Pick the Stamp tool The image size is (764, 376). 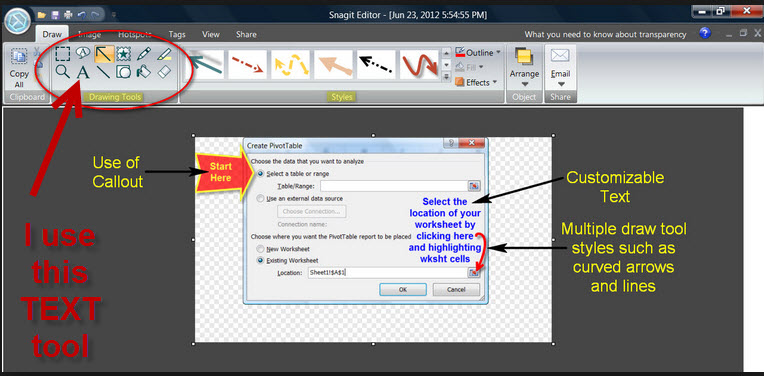tap(124, 53)
